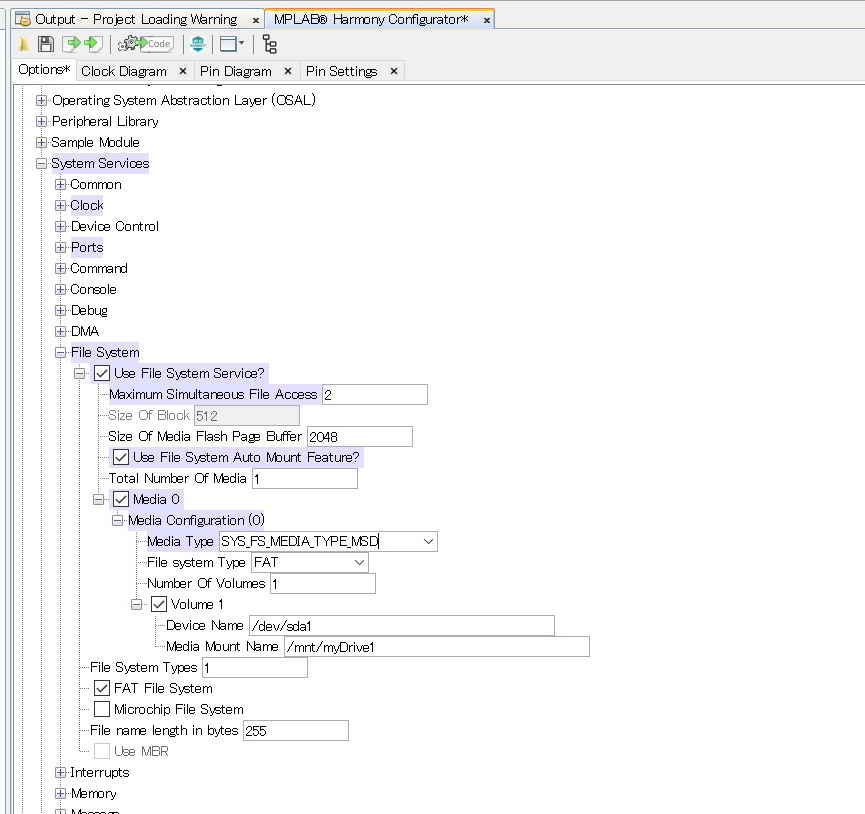Click the round teal icon in toolbar
Viewport: 865px width, 814px height.
click(x=198, y=44)
